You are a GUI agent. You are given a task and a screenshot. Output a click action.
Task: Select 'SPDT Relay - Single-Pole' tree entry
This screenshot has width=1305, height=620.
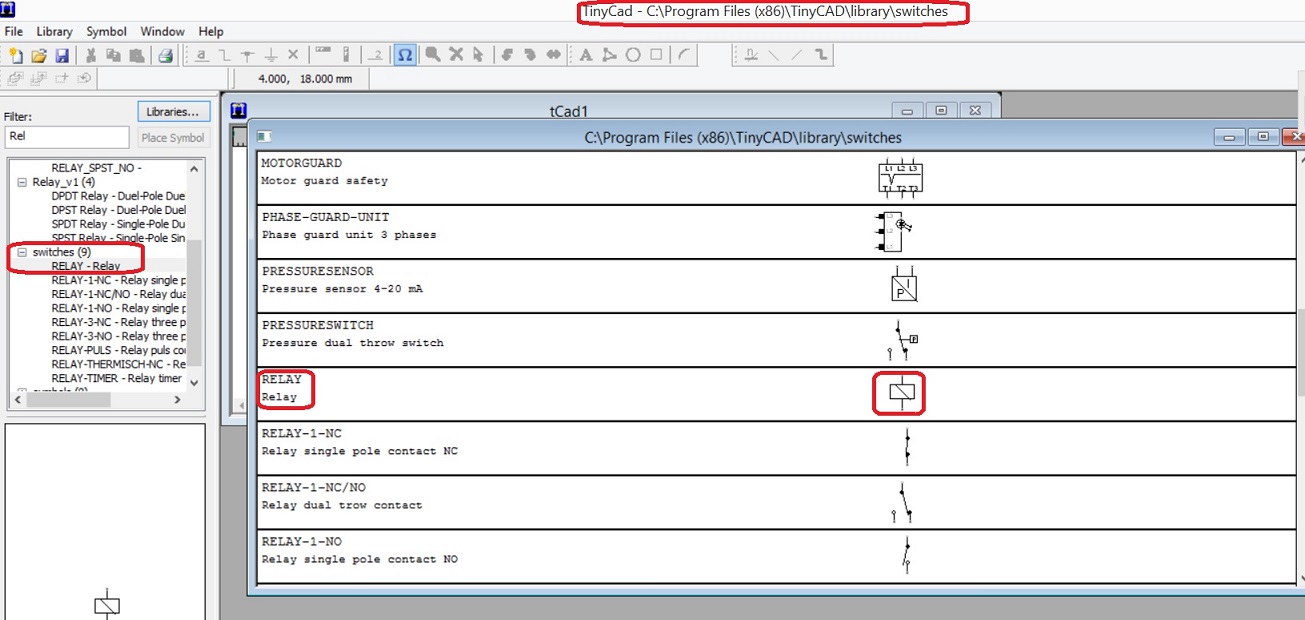click(x=118, y=224)
